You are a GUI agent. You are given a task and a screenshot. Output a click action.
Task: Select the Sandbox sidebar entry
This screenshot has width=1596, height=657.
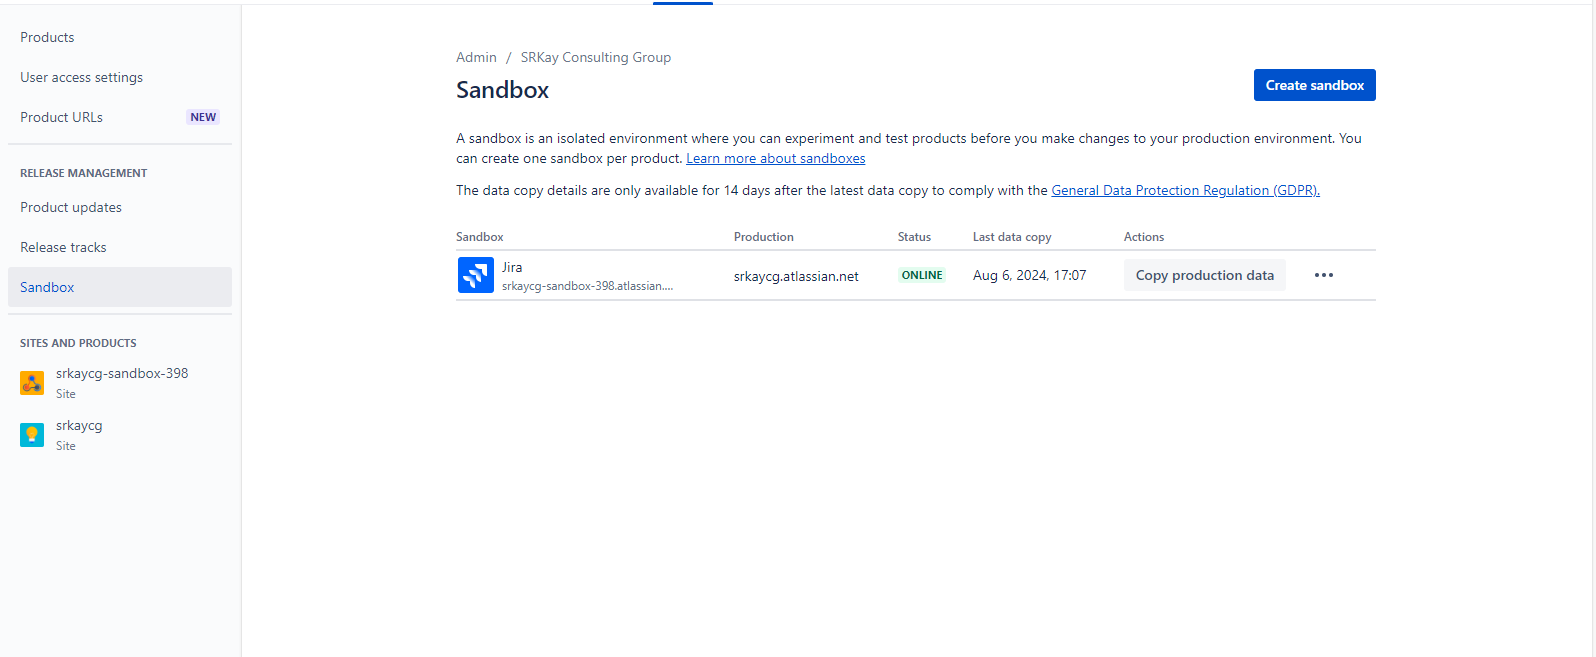[x=46, y=287]
